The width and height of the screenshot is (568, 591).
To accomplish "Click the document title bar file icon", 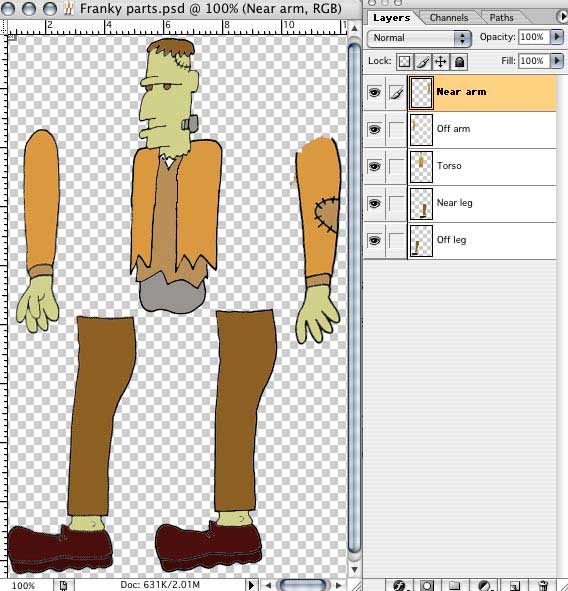I will (x=68, y=9).
